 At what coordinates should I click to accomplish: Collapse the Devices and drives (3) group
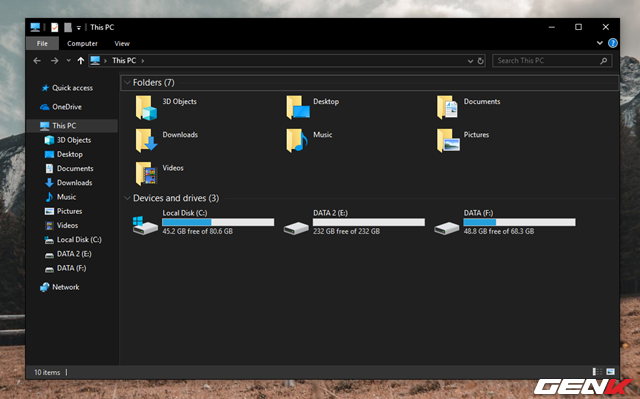(127, 198)
